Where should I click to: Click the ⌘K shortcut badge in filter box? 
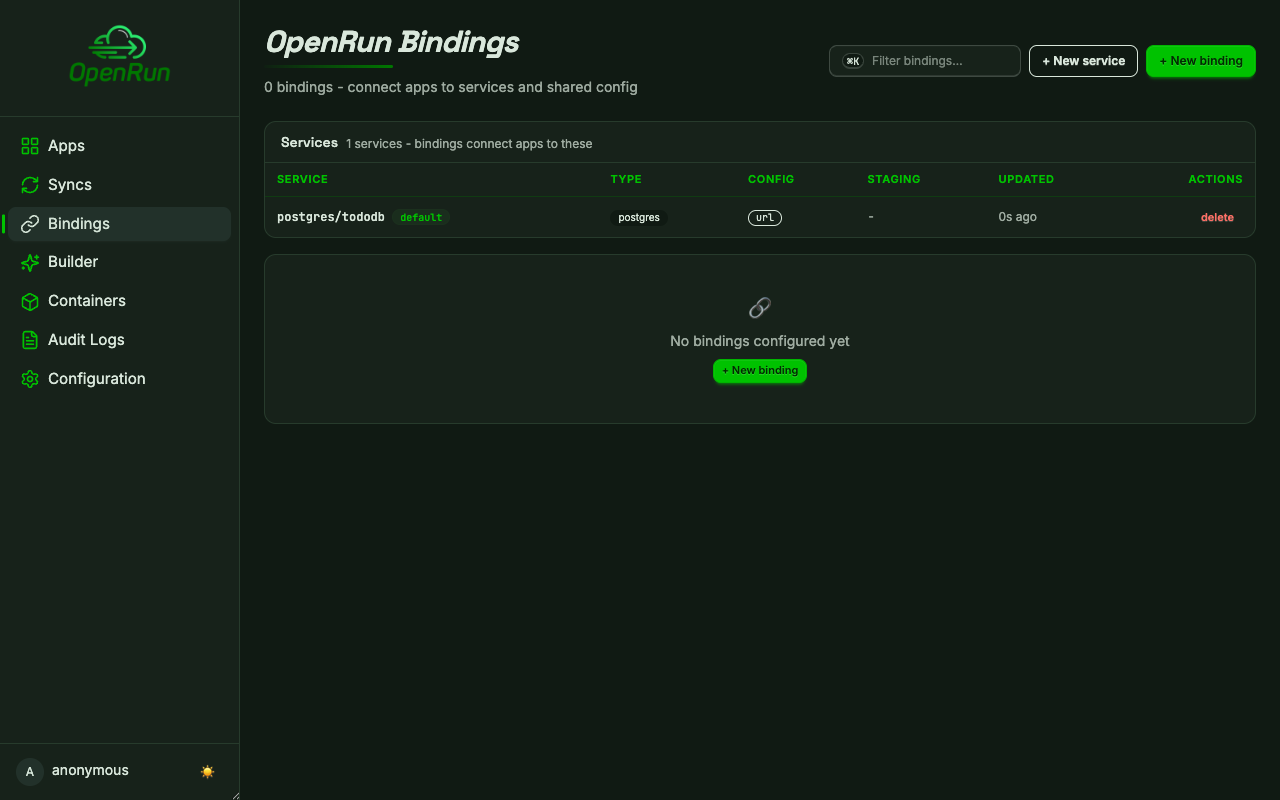click(853, 61)
